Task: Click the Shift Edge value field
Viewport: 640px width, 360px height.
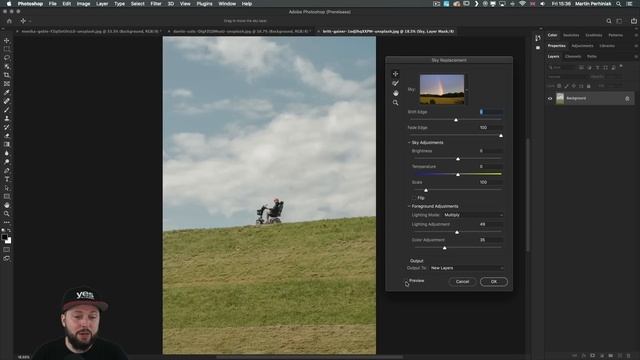Action: click(x=491, y=112)
